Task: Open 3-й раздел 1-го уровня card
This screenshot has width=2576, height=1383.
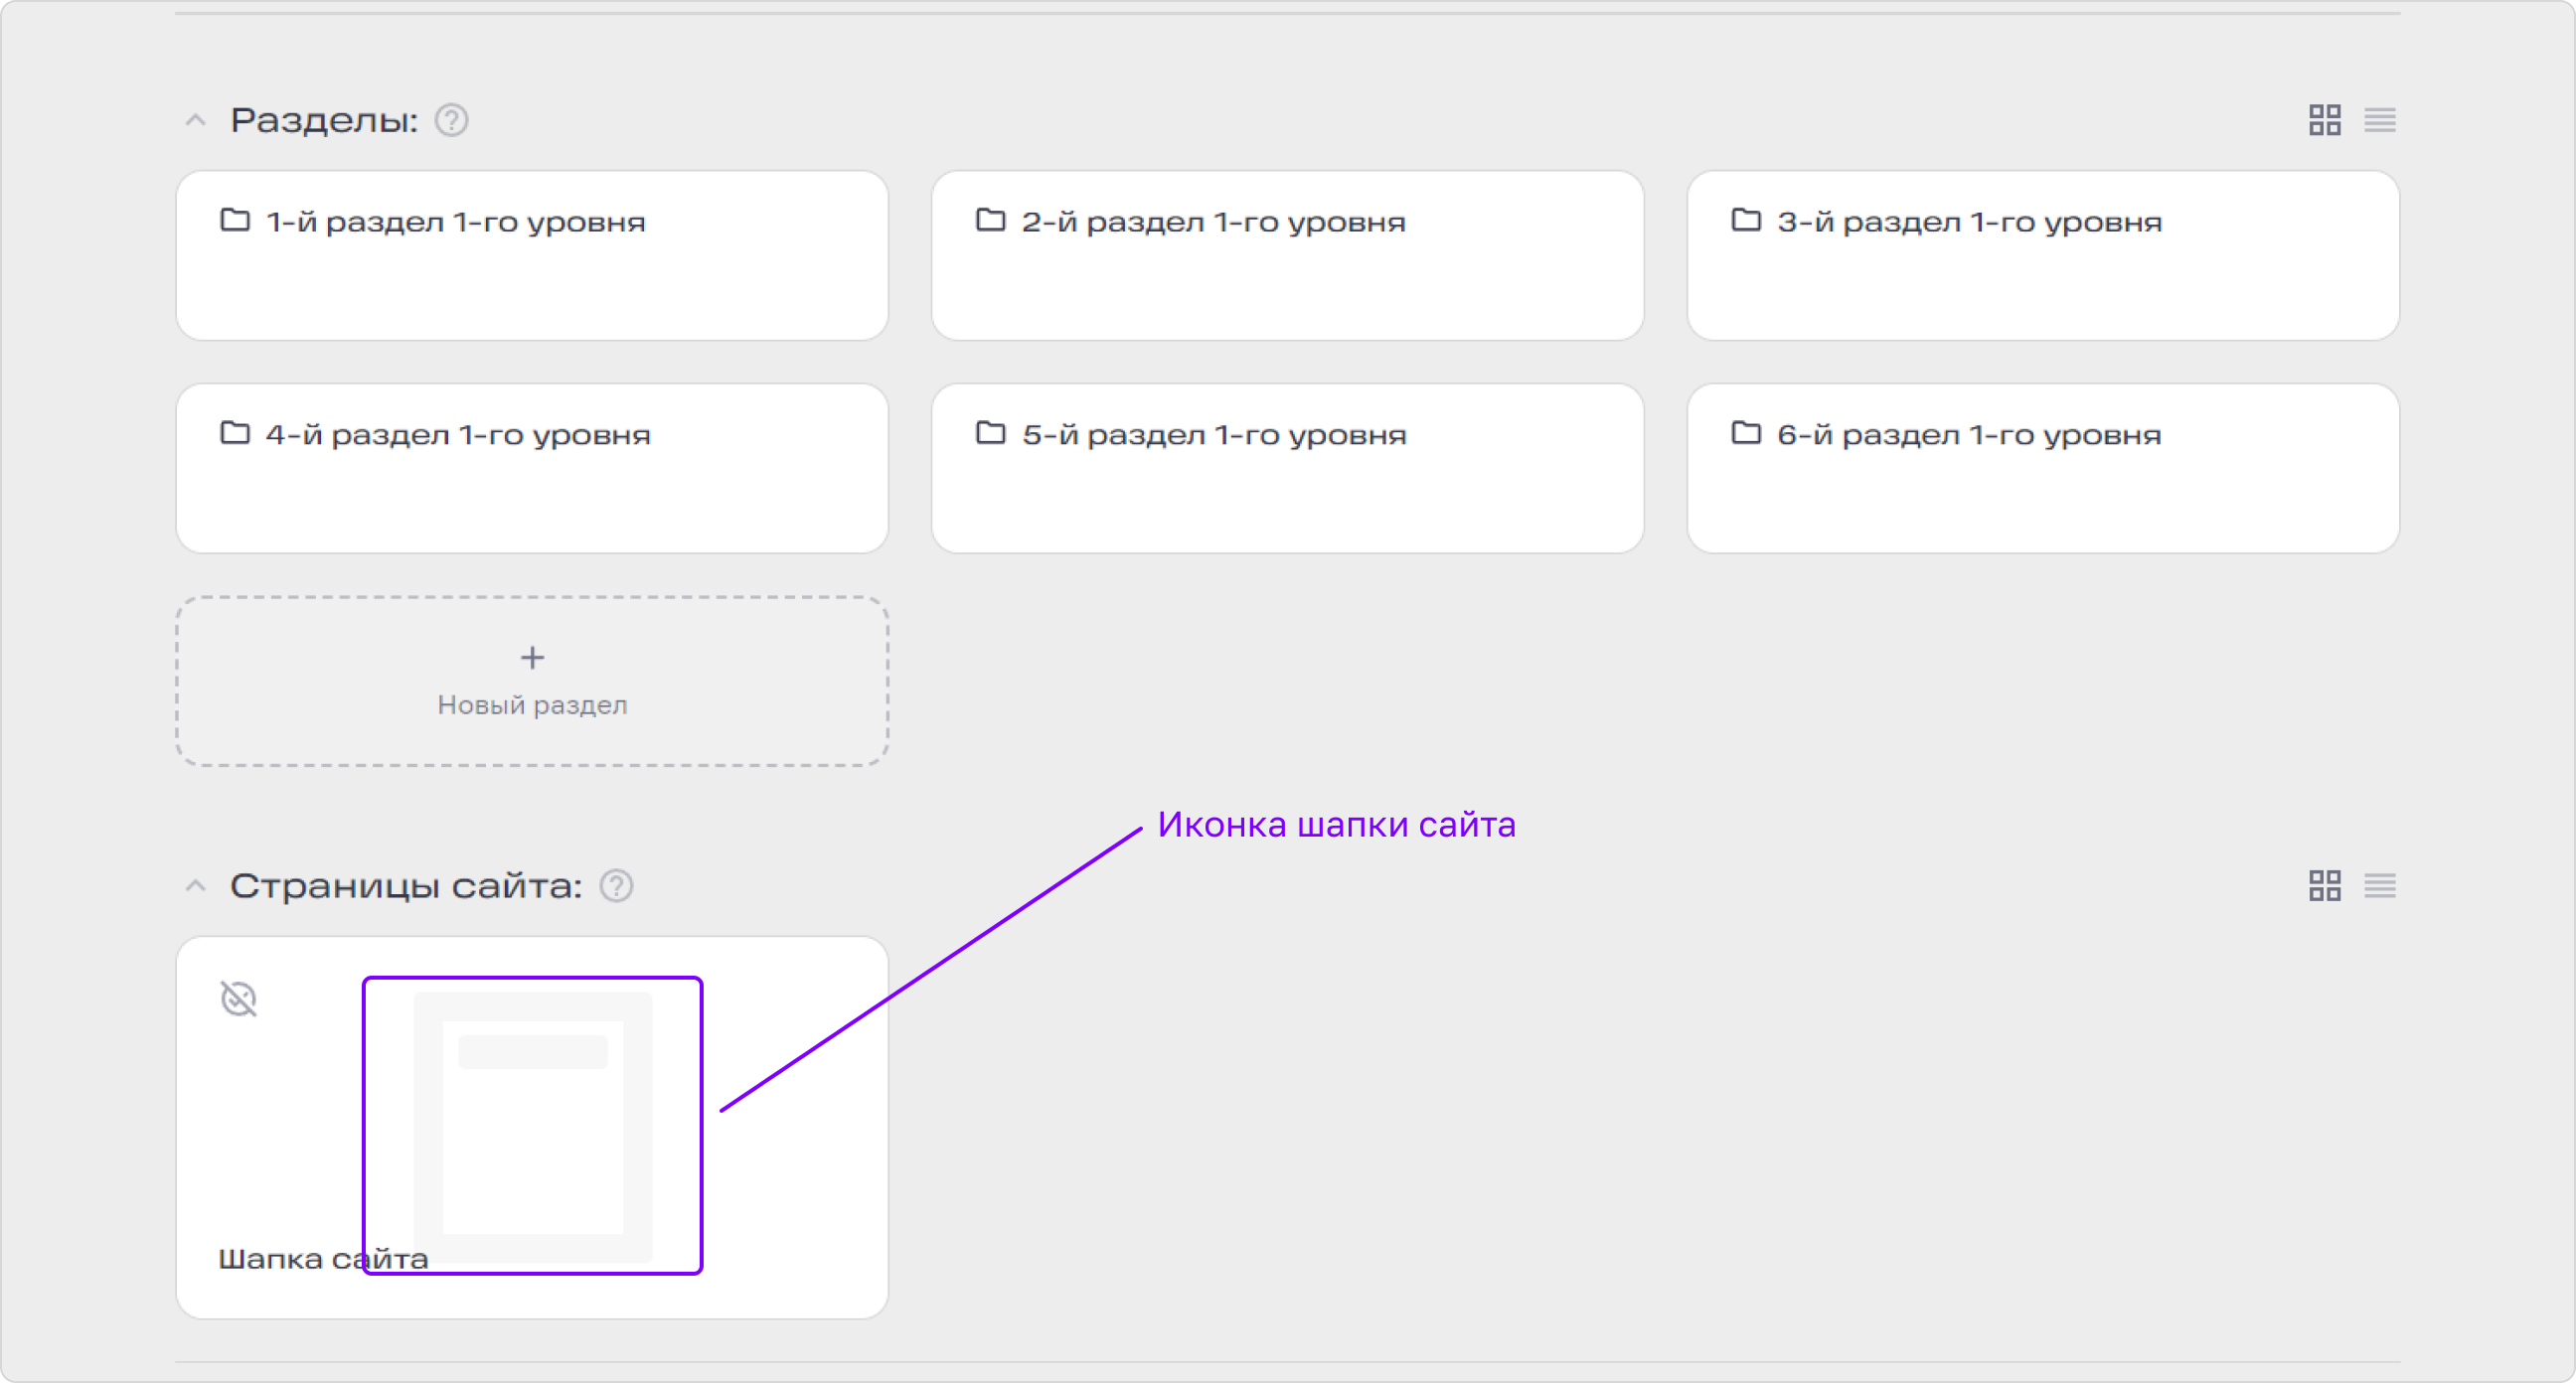Action: pyautogui.click(x=2043, y=256)
